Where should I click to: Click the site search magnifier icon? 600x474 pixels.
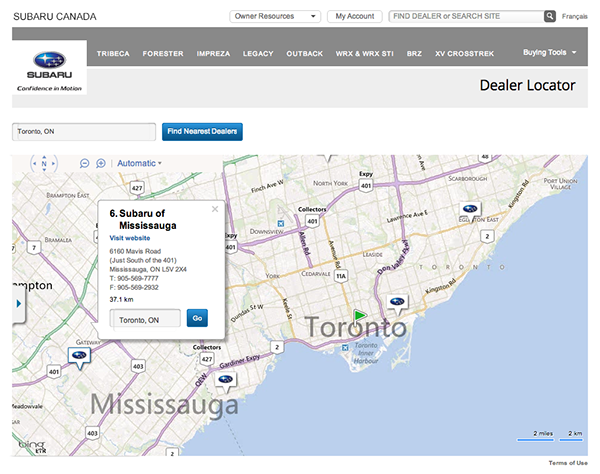(549, 16)
